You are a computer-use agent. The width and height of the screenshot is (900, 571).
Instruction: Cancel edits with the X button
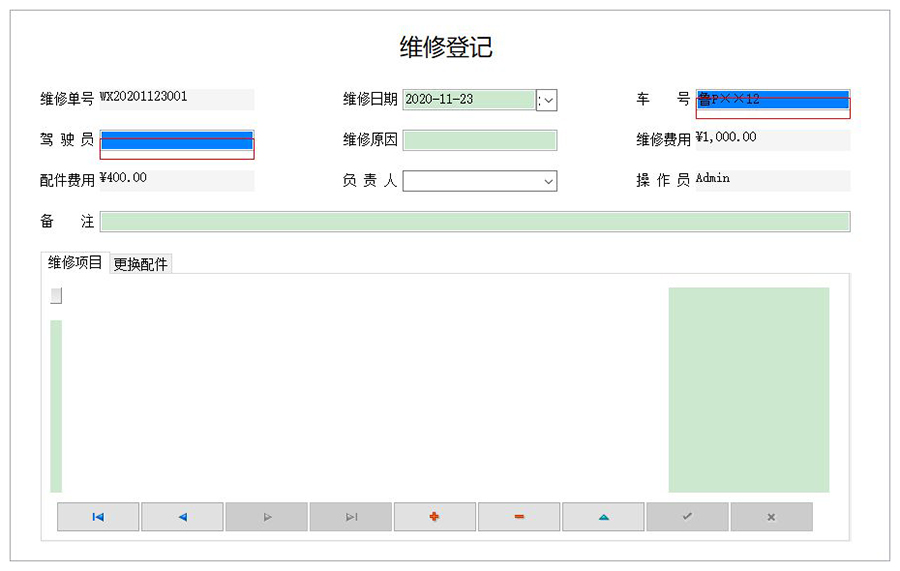(771, 517)
